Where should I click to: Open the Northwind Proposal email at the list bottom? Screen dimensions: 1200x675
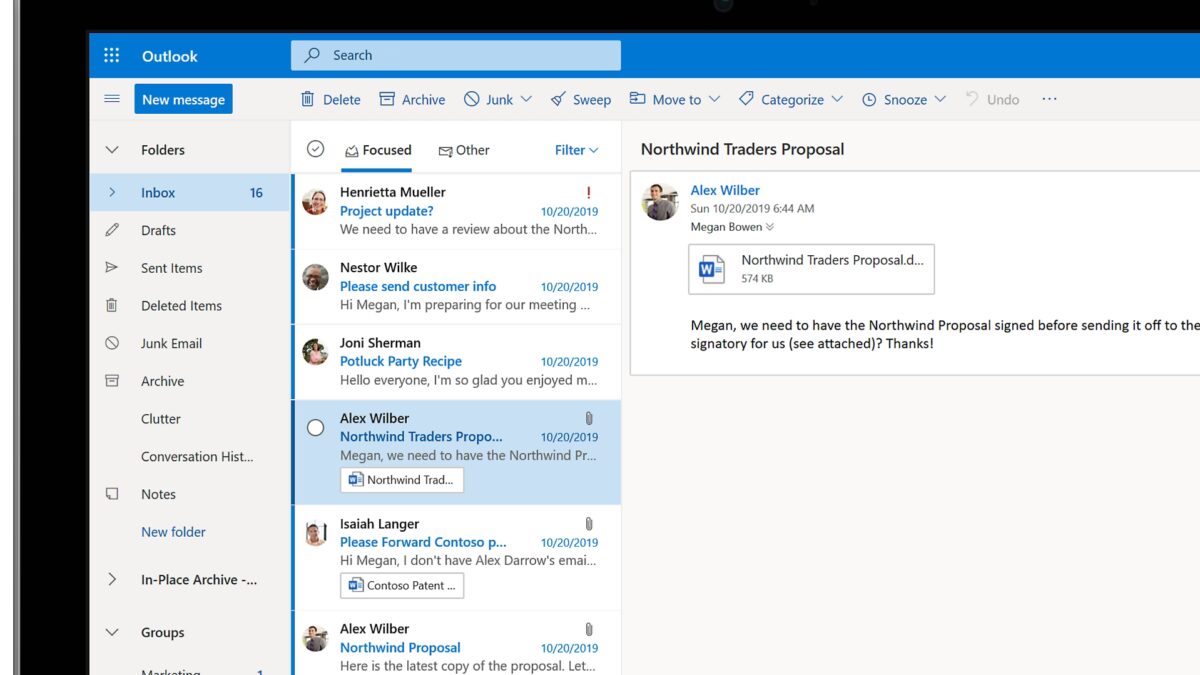tap(457, 643)
